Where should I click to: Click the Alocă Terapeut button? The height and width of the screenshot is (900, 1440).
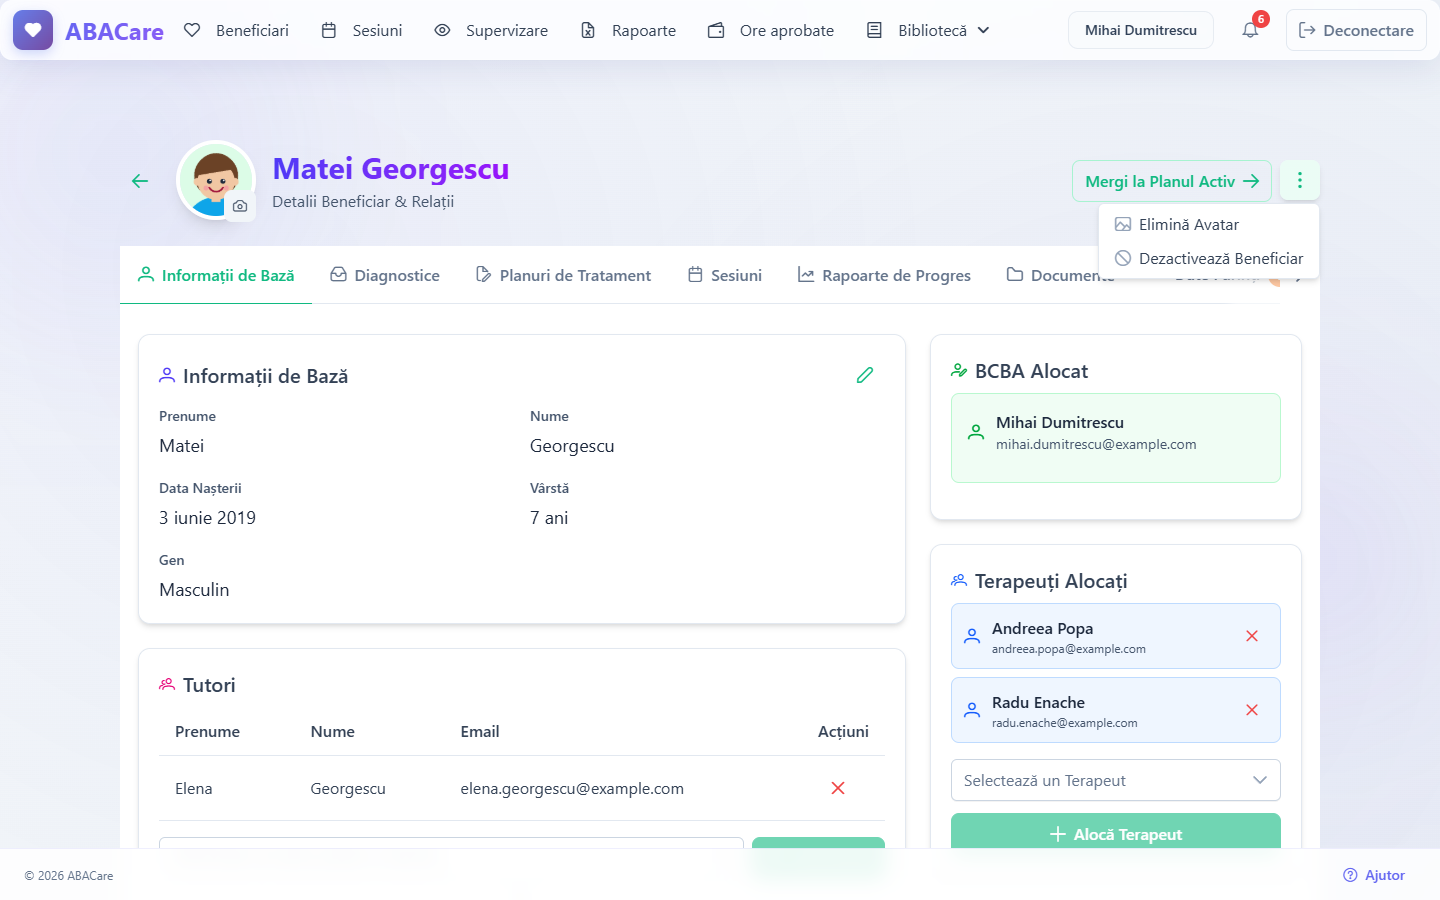tap(1116, 833)
